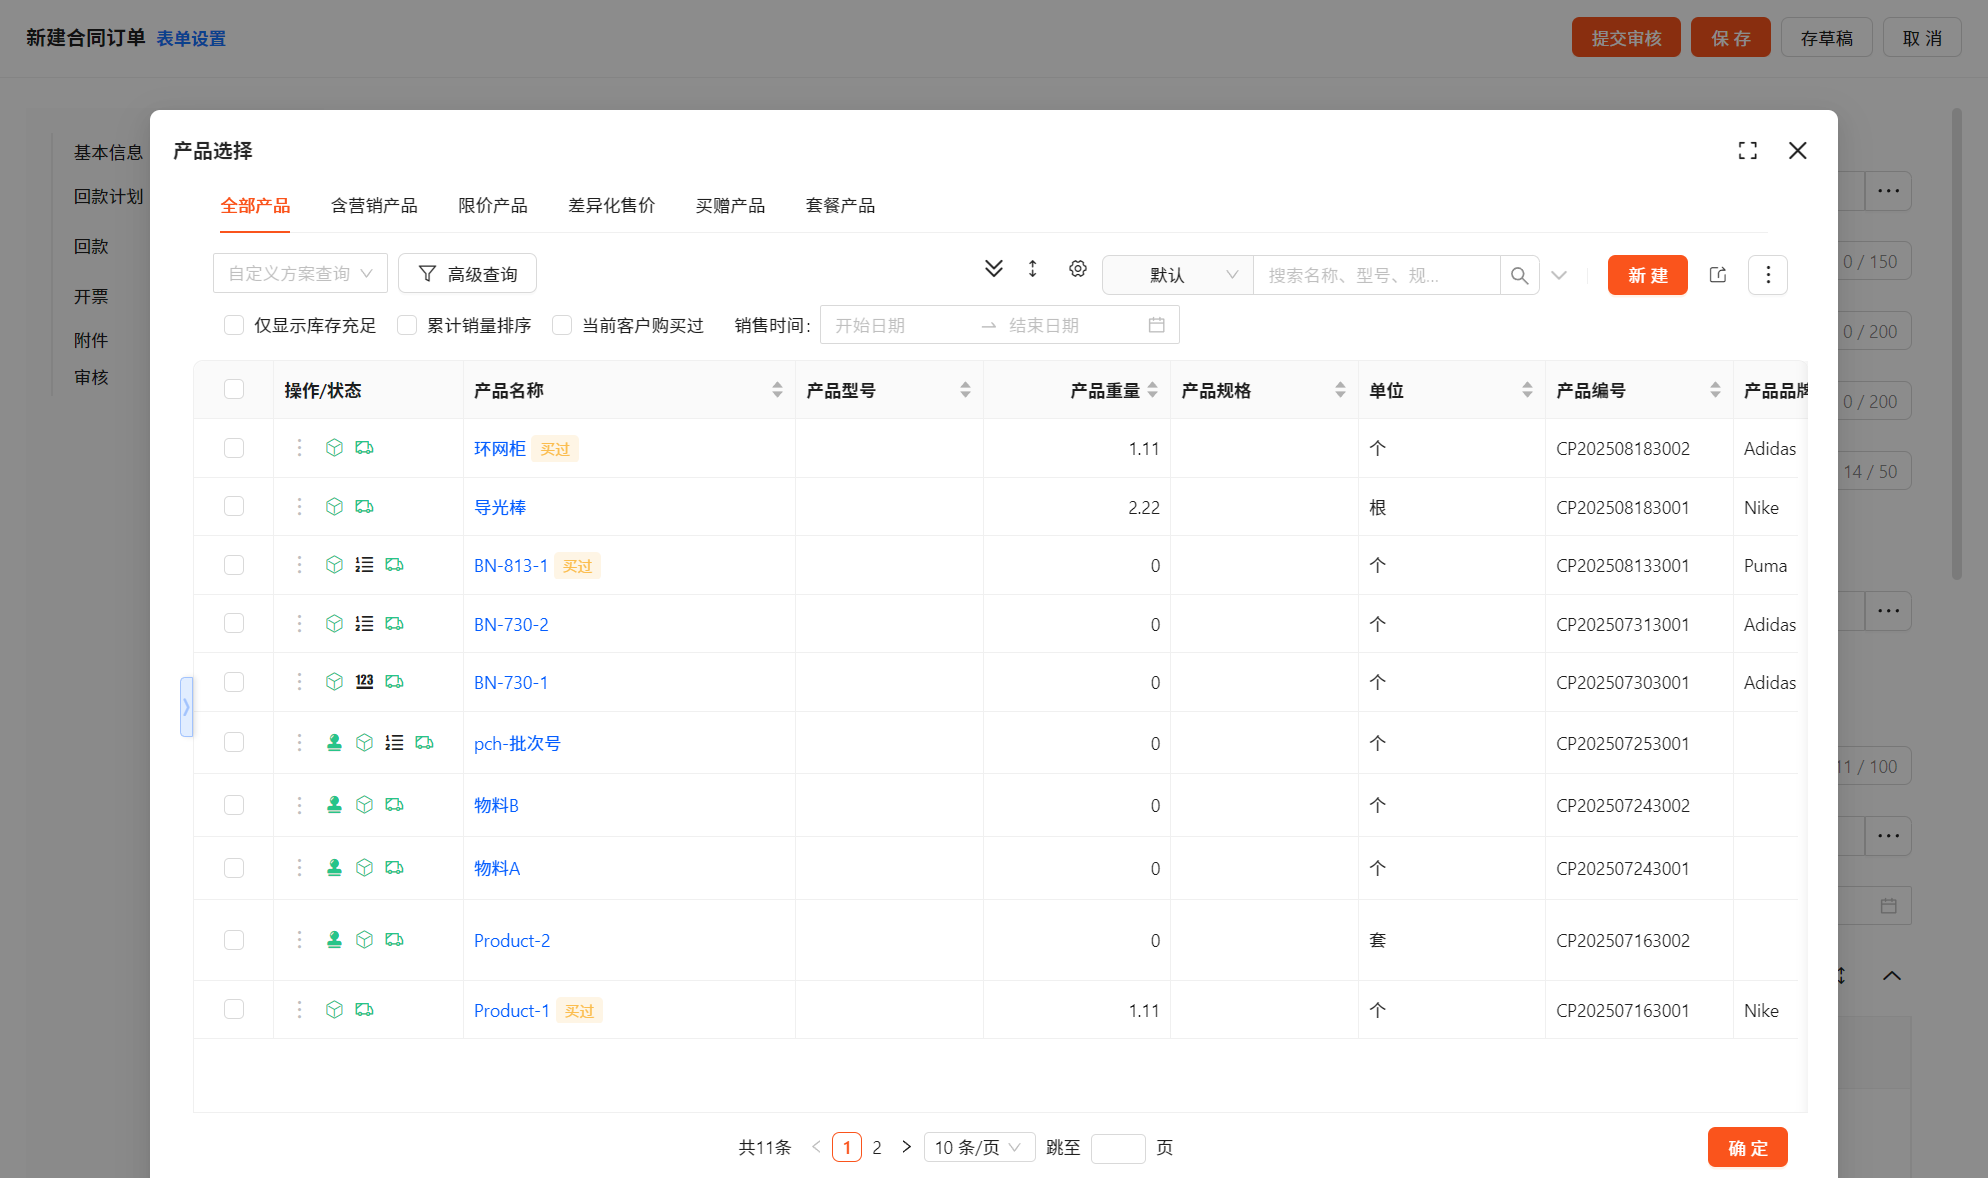
Task: Click the truck icon in pch-批次号 row
Action: click(x=424, y=743)
